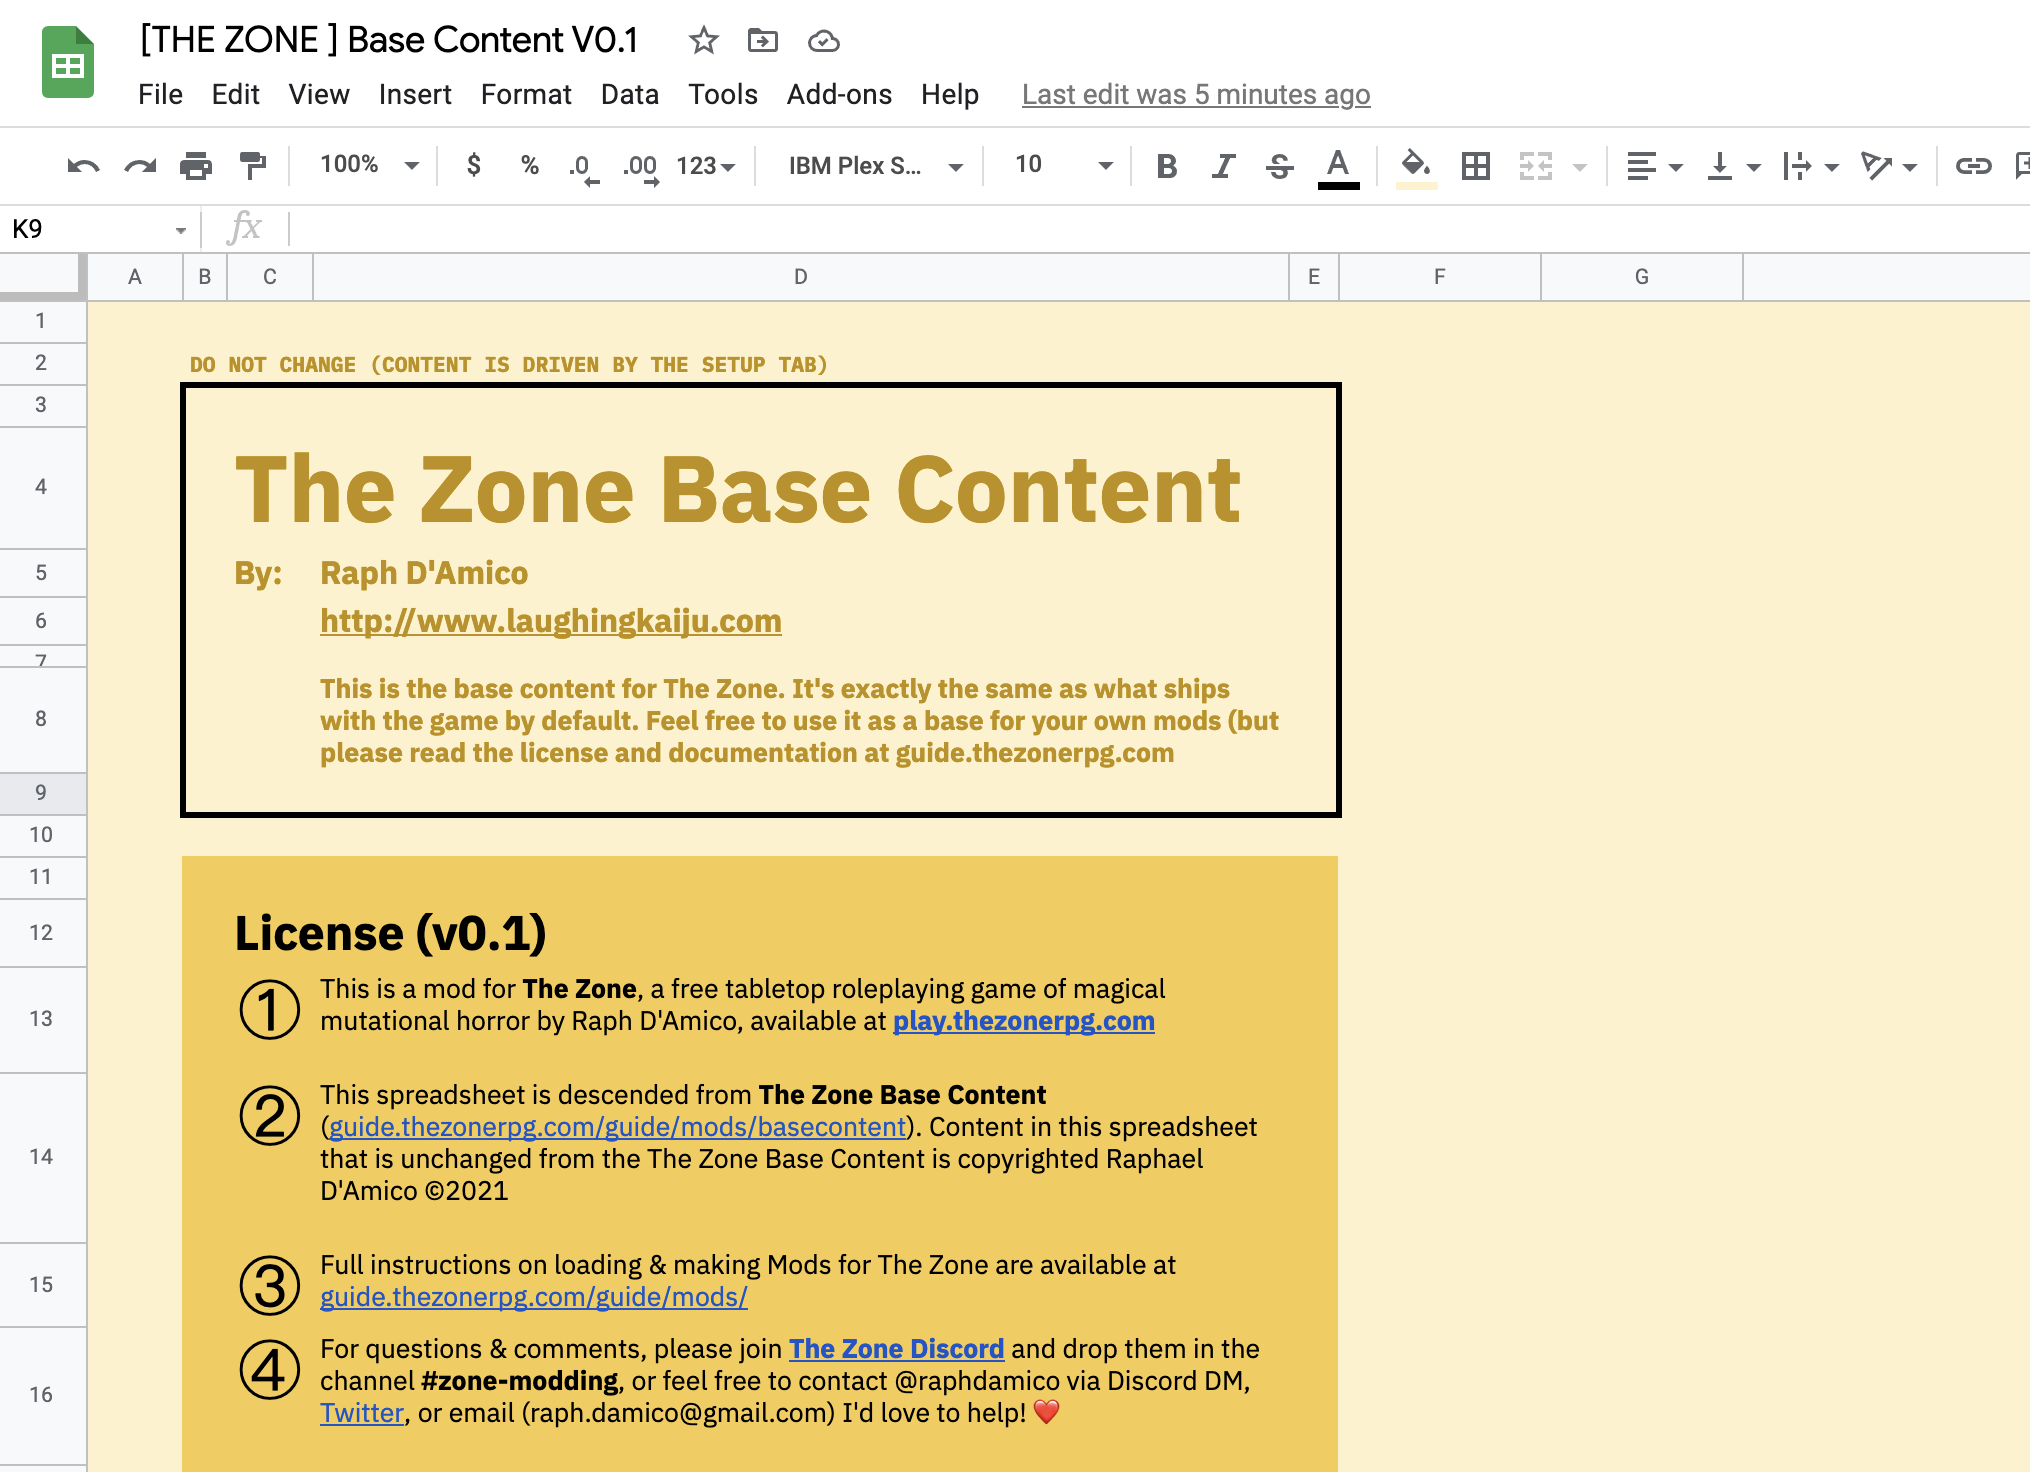Open the mods/basecontent guide link
This screenshot has width=2030, height=1472.
click(617, 1127)
